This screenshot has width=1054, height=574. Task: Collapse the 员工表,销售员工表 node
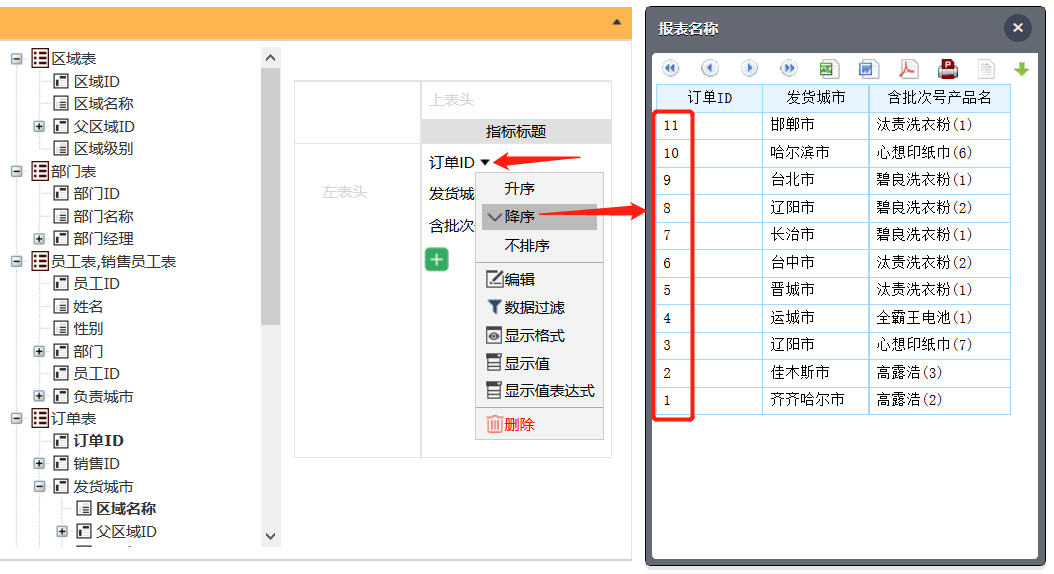pyautogui.click(x=16, y=261)
